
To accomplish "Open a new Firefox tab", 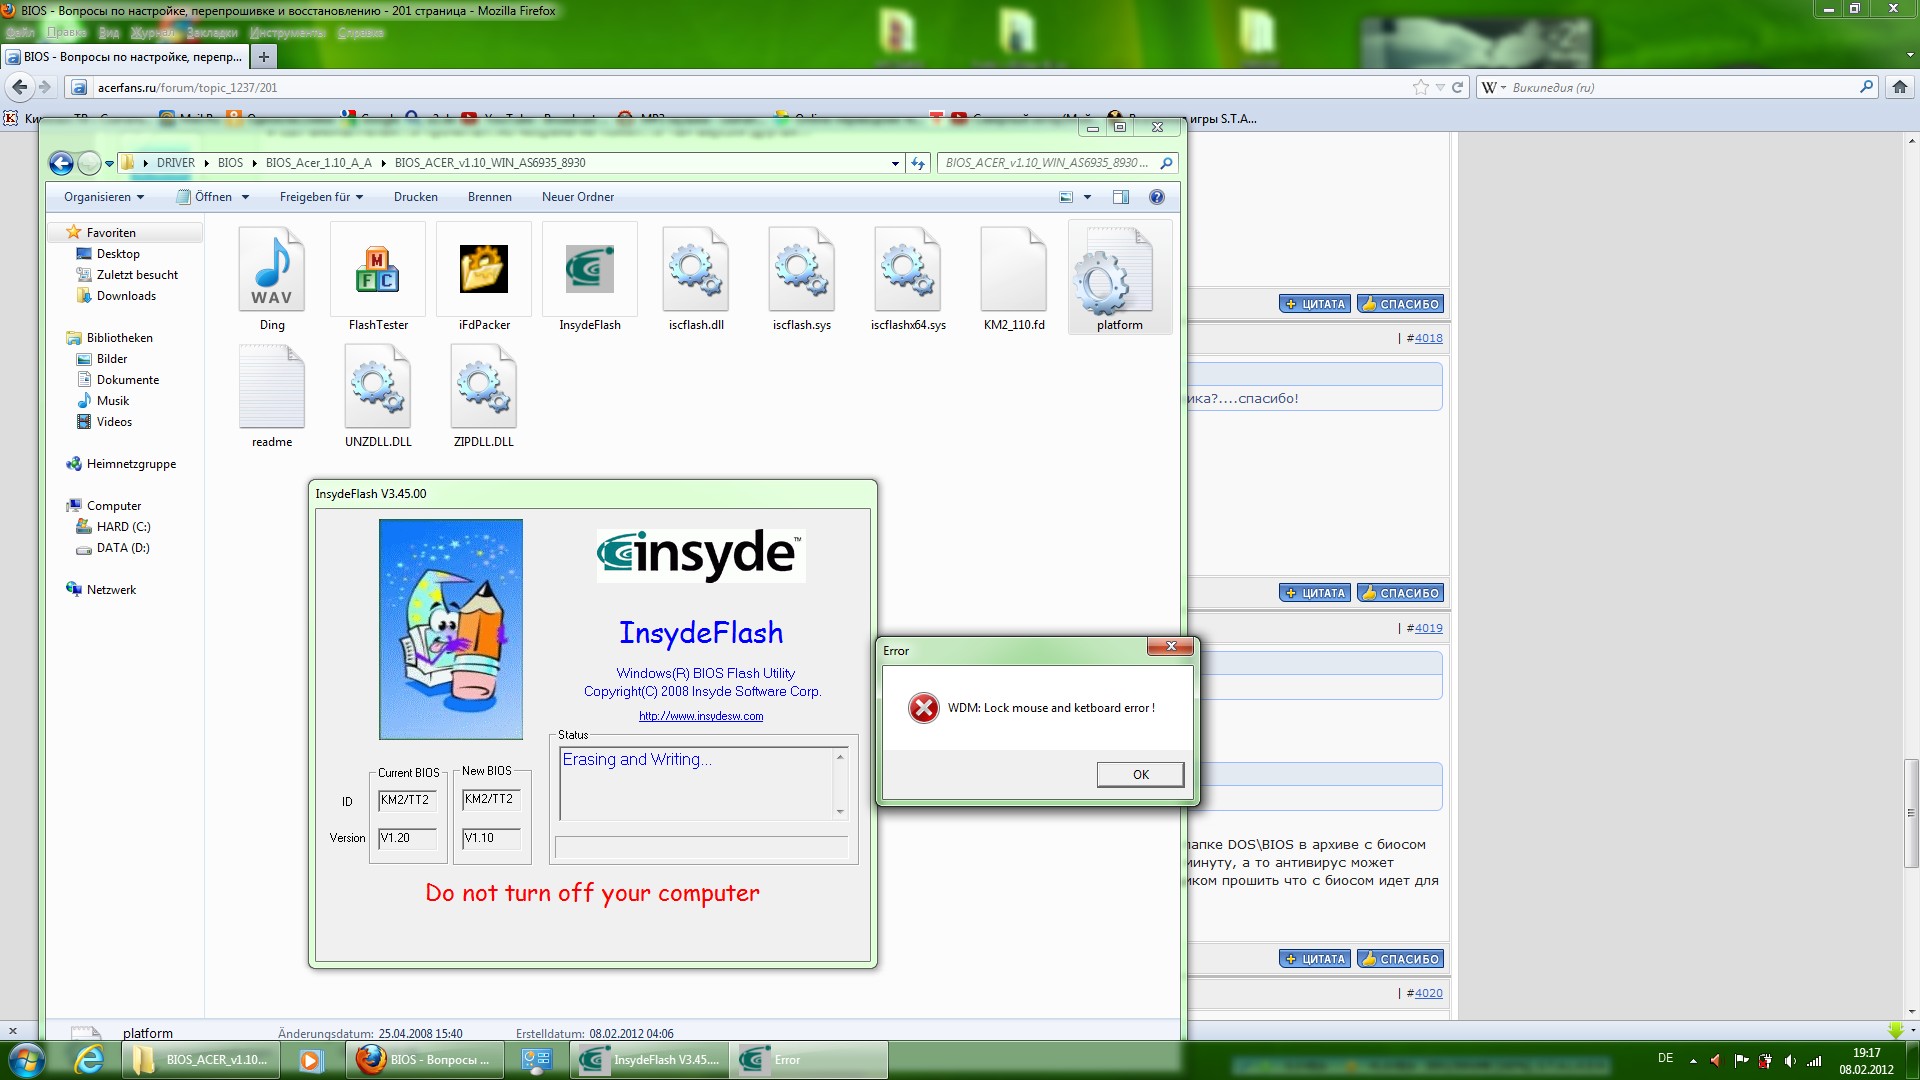I will (x=264, y=57).
